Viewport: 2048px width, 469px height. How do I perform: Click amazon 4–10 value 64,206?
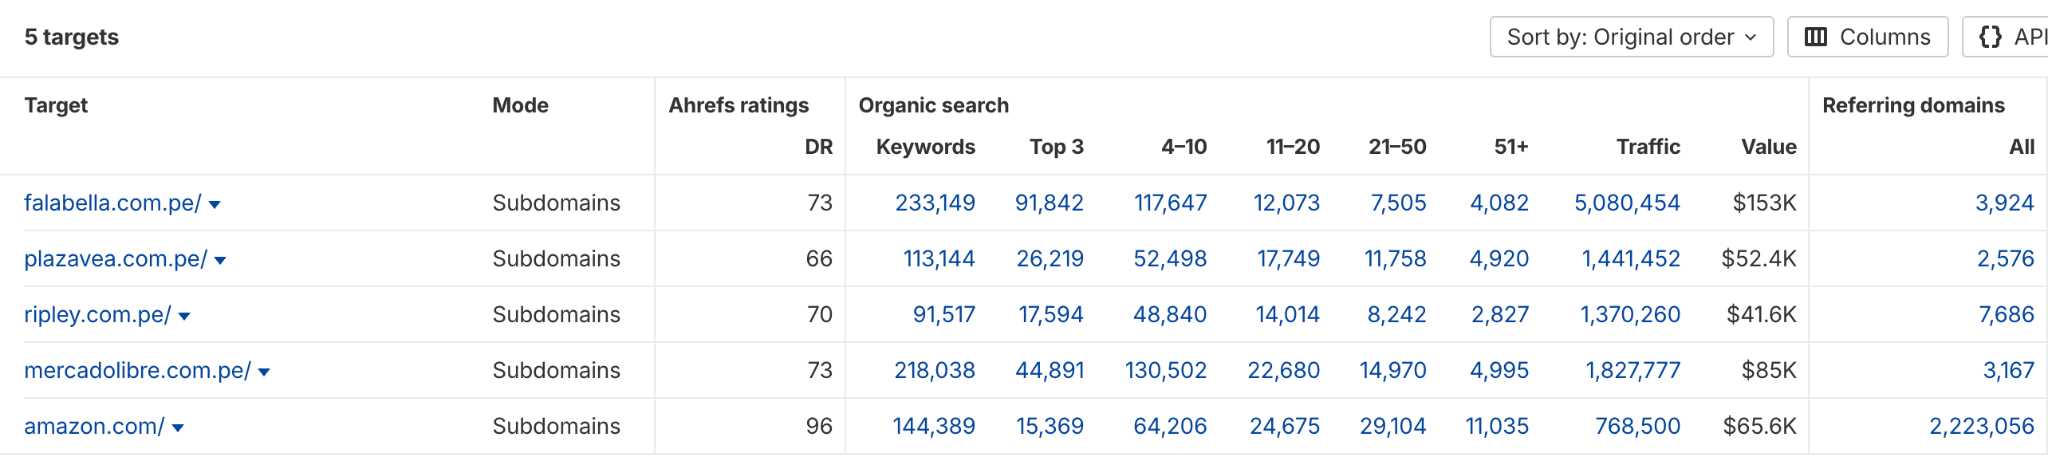coord(1170,427)
